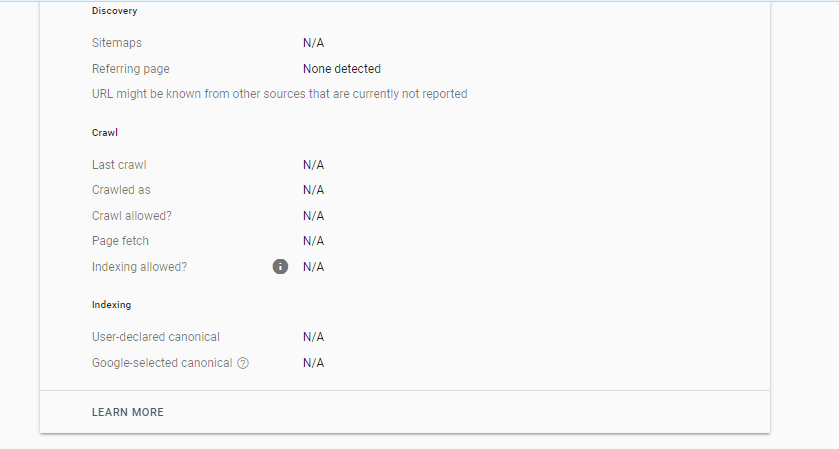
Task: Click the Indexing allowed info icon
Action: 280,267
